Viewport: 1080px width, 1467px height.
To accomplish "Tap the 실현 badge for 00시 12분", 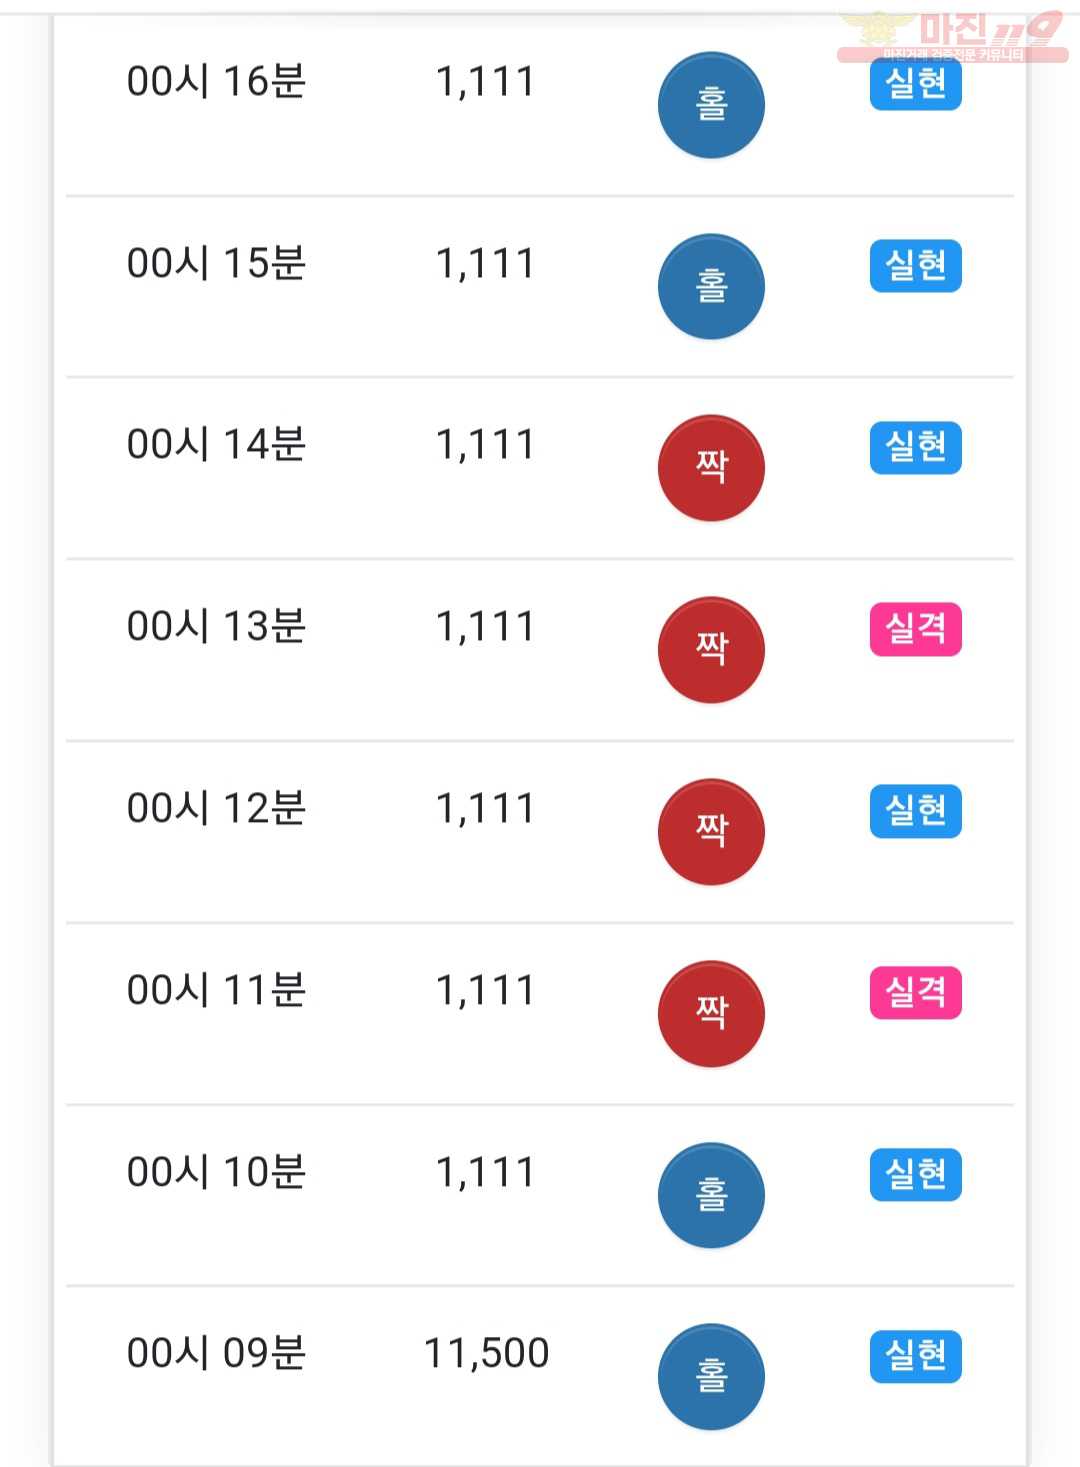I will click(x=916, y=811).
